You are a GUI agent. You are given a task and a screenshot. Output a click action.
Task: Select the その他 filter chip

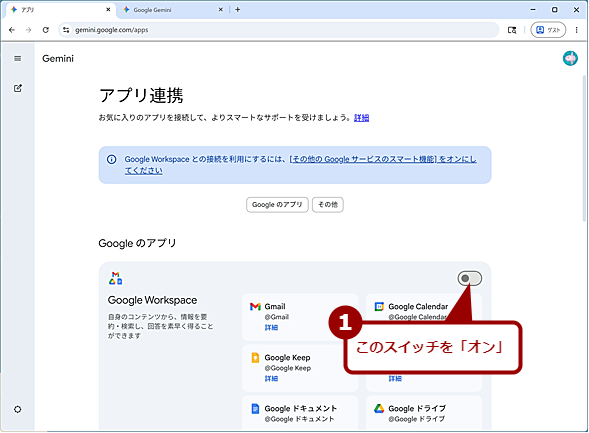(328, 205)
